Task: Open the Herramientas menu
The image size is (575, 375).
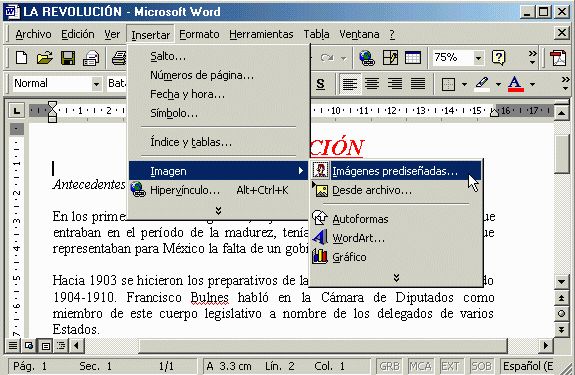Action: [x=261, y=34]
